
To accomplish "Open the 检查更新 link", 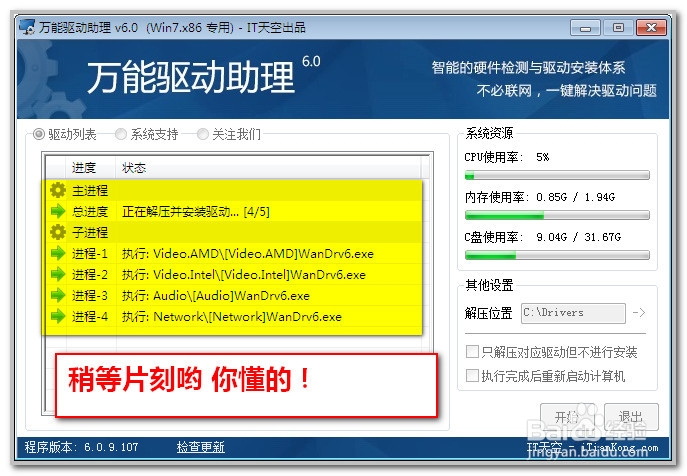I will [200, 447].
